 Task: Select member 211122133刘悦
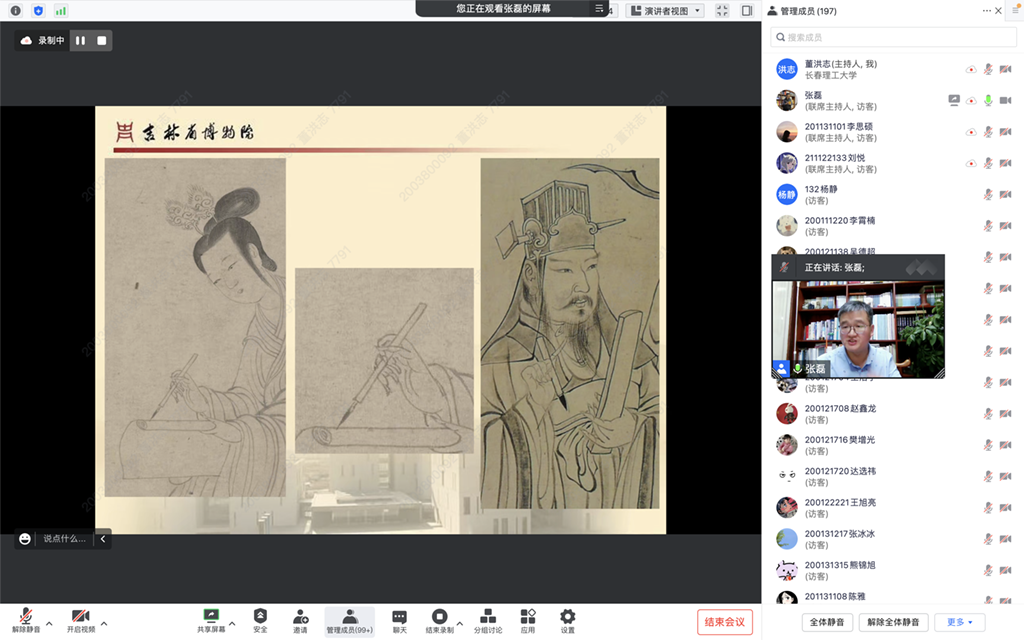click(893, 163)
